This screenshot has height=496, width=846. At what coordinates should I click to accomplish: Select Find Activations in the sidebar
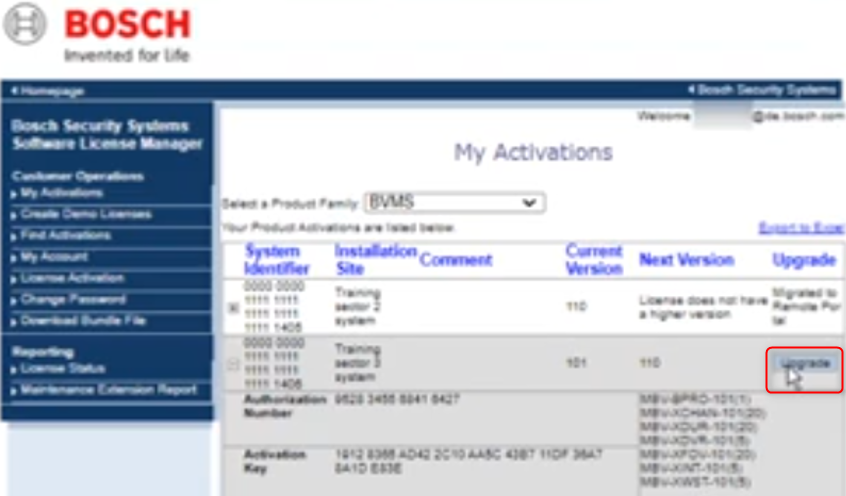tap(65, 235)
